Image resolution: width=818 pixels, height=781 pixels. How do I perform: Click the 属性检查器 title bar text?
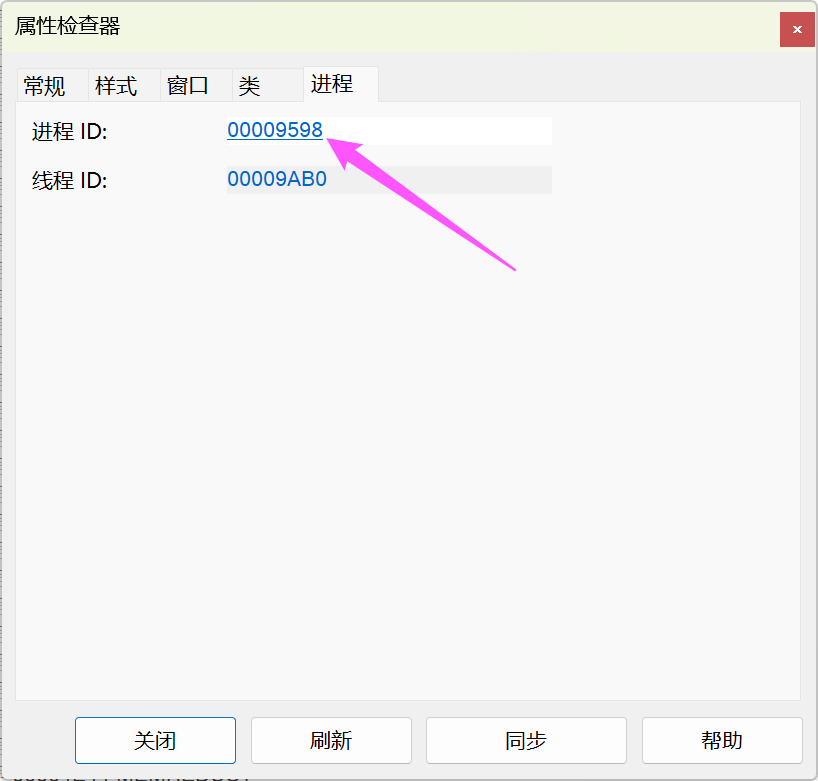67,27
